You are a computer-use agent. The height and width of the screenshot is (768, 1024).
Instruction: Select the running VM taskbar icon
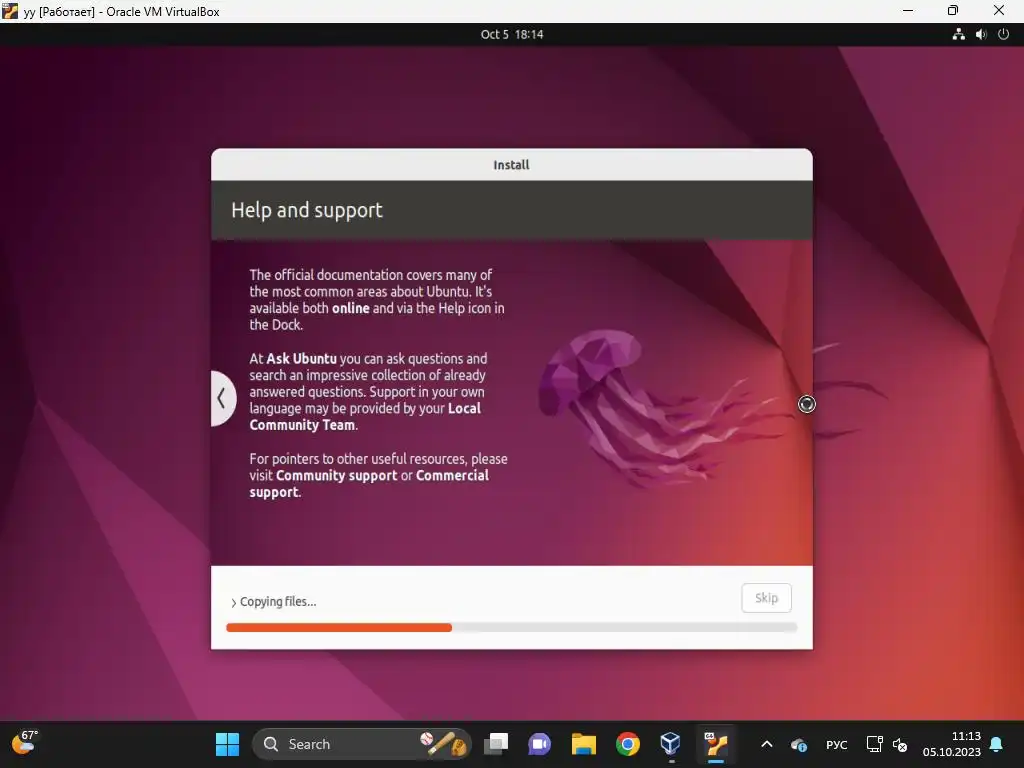(x=716, y=744)
